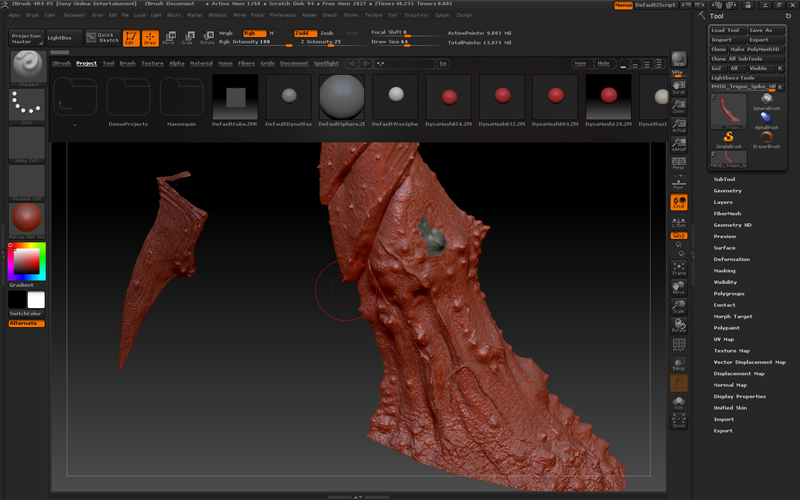Expand the Display Properties section
800x500 pixels.
pos(739,396)
